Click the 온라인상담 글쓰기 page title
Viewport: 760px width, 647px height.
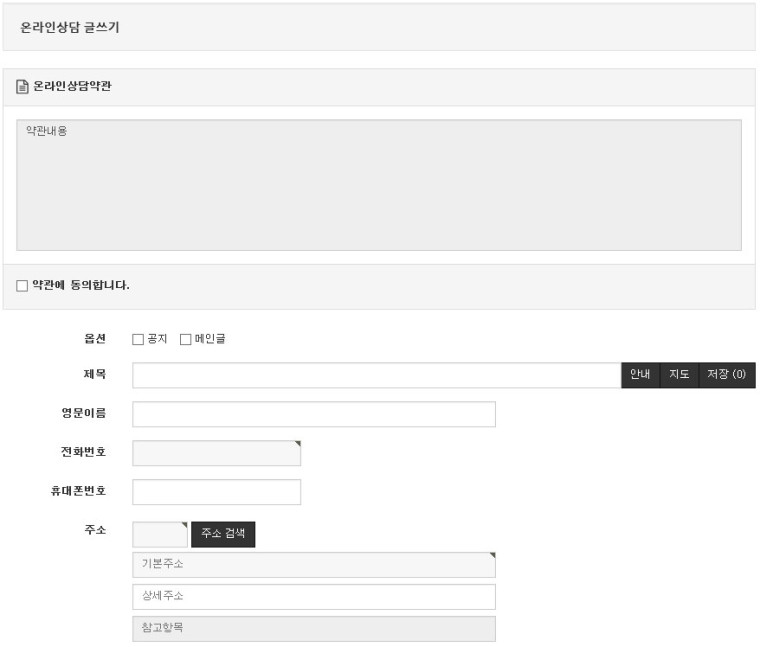pyautogui.click(x=70, y=28)
